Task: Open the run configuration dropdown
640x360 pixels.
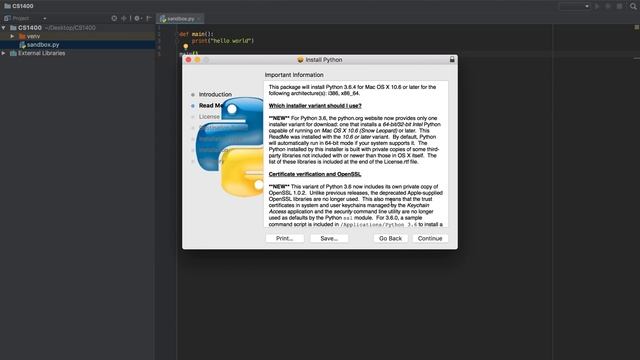Action: (x=574, y=6)
